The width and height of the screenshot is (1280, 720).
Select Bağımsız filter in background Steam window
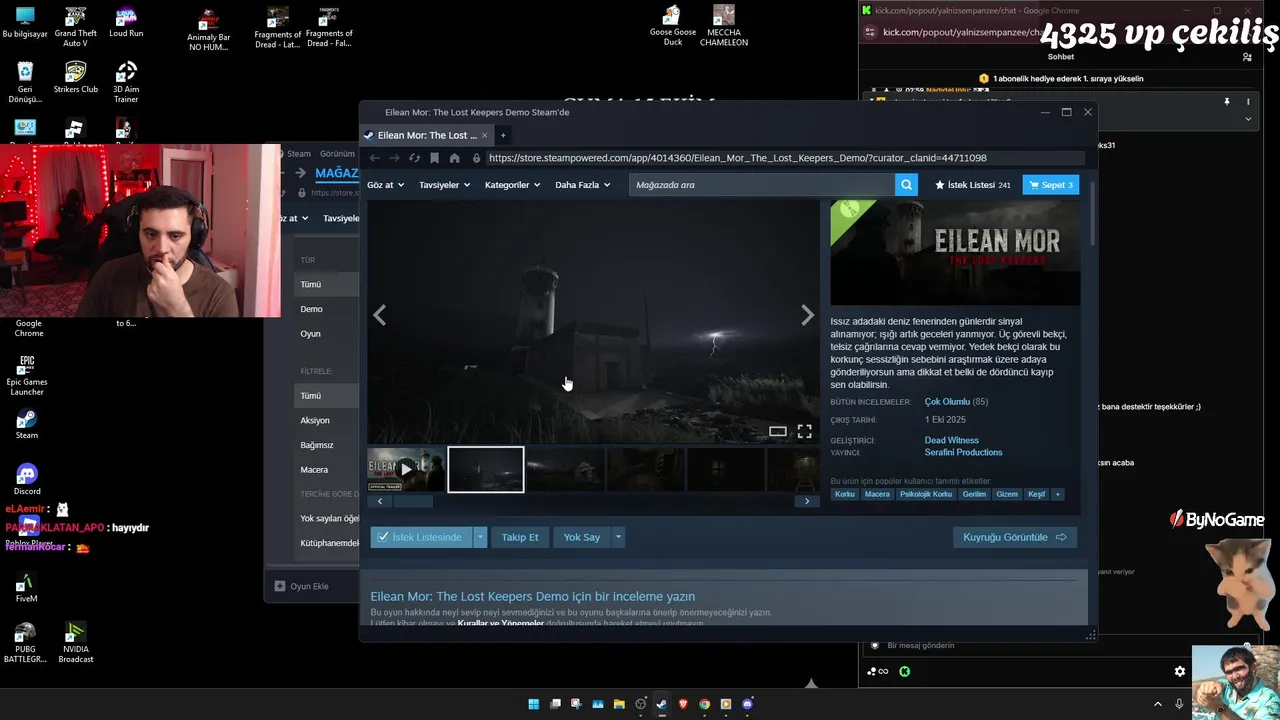click(317, 445)
